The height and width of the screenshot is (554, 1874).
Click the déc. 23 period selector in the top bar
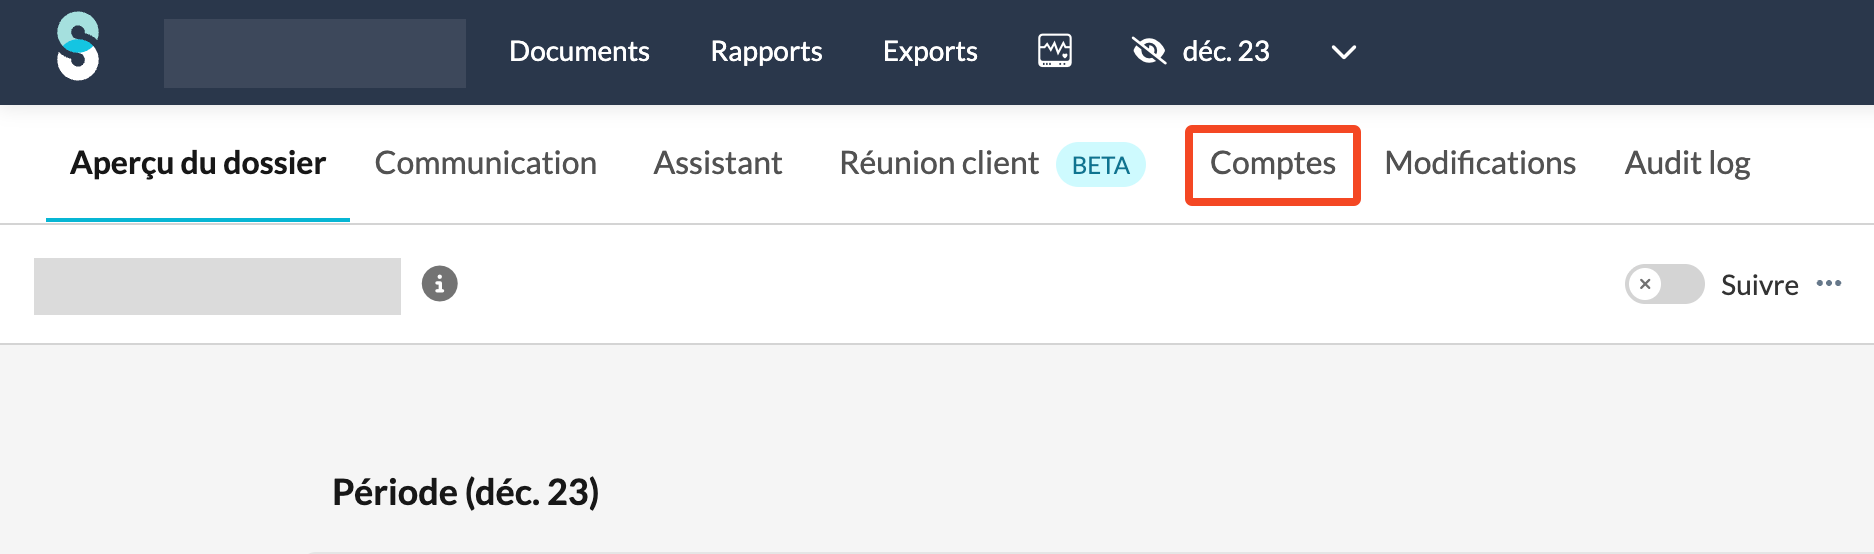tap(1225, 51)
